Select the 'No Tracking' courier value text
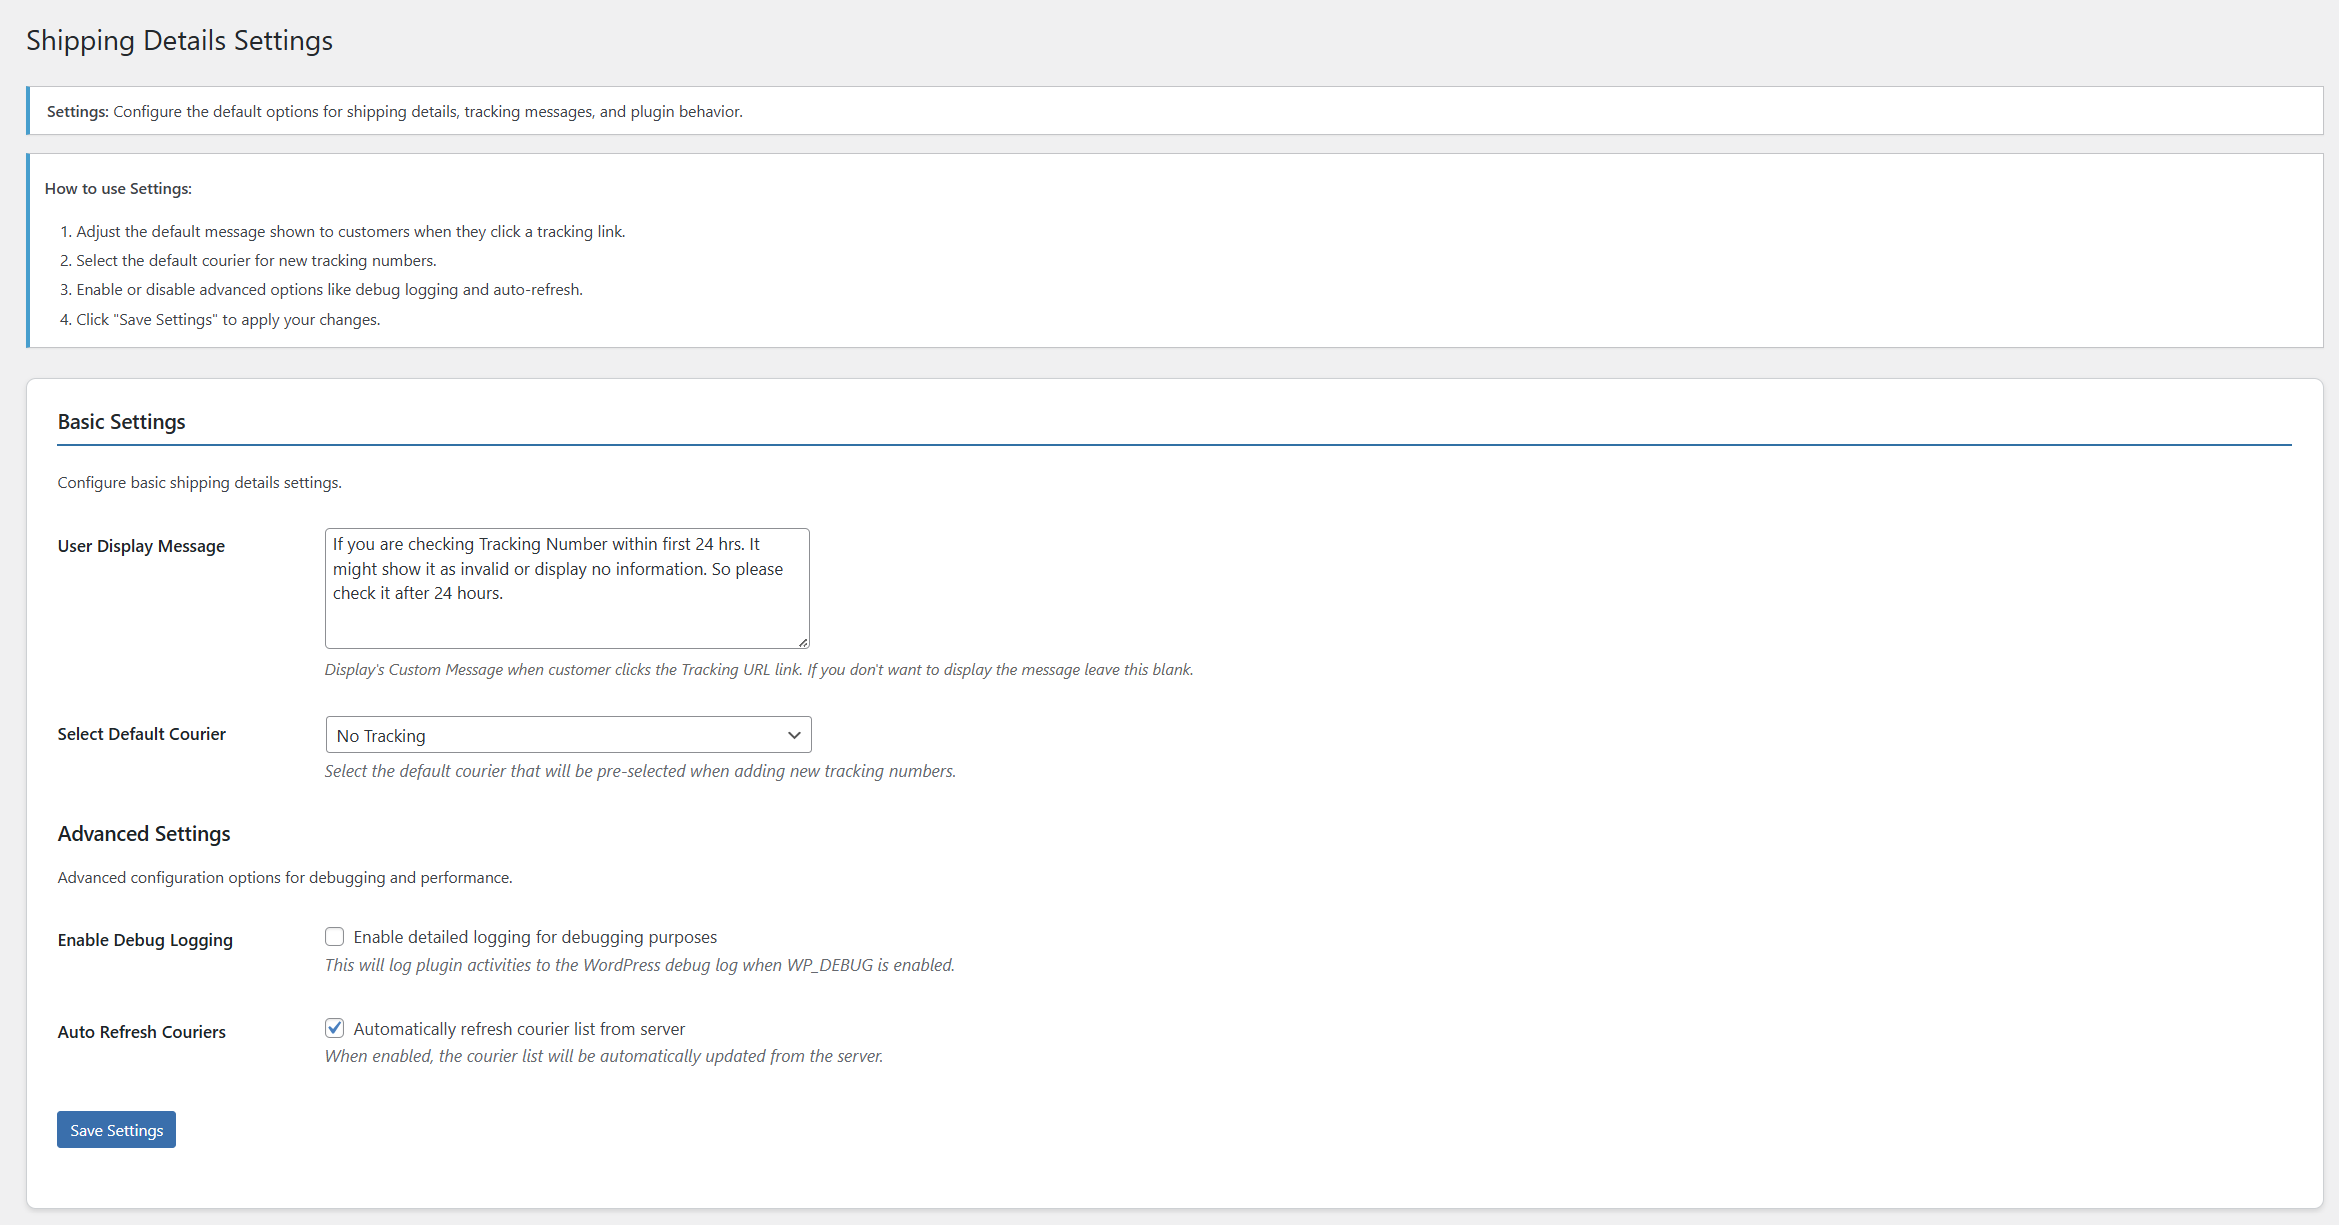This screenshot has width=2339, height=1225. [x=381, y=736]
